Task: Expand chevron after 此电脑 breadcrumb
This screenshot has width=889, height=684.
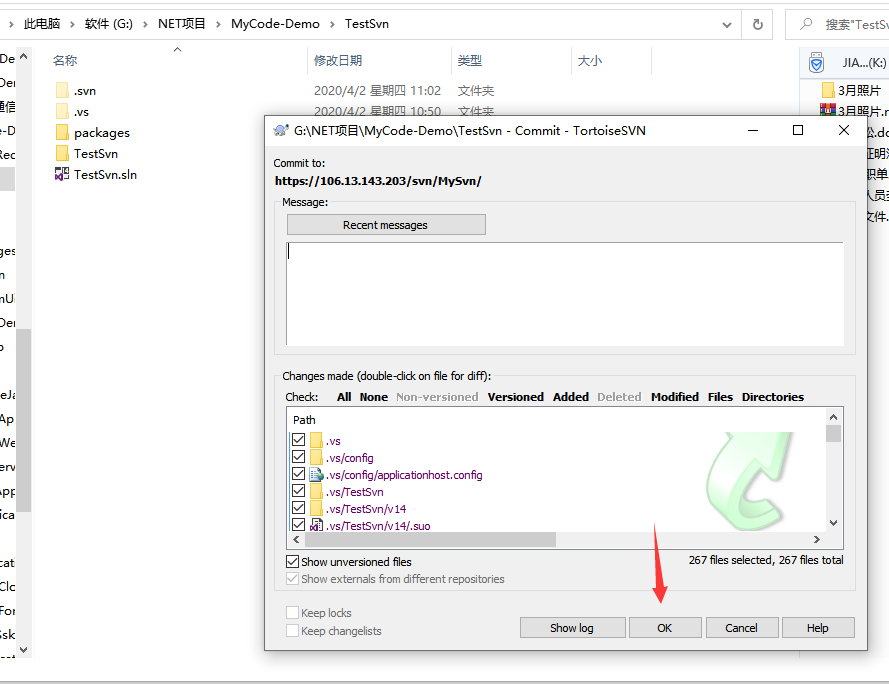Action: coord(72,24)
